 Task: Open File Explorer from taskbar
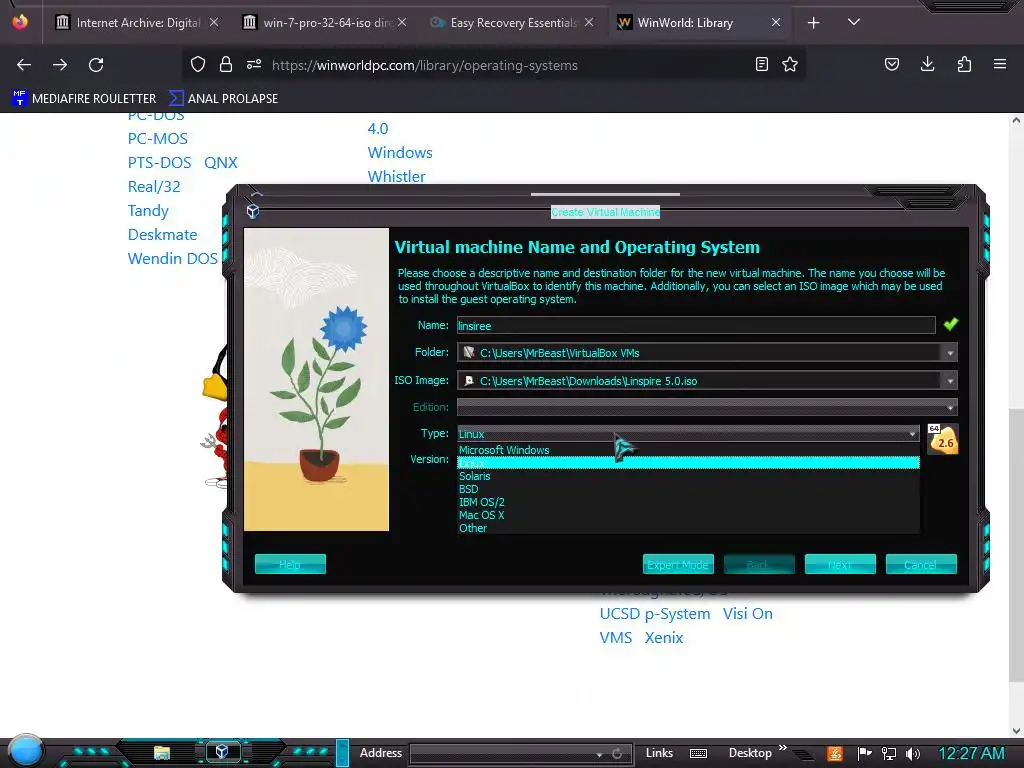pos(161,752)
